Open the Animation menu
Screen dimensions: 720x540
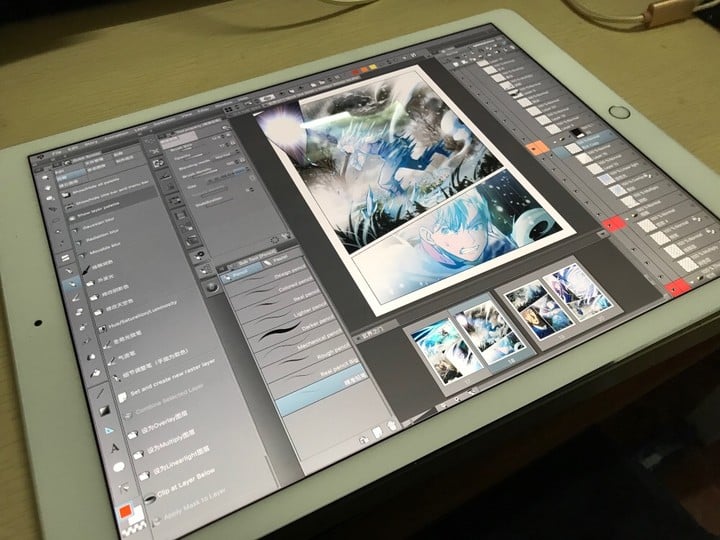point(116,137)
